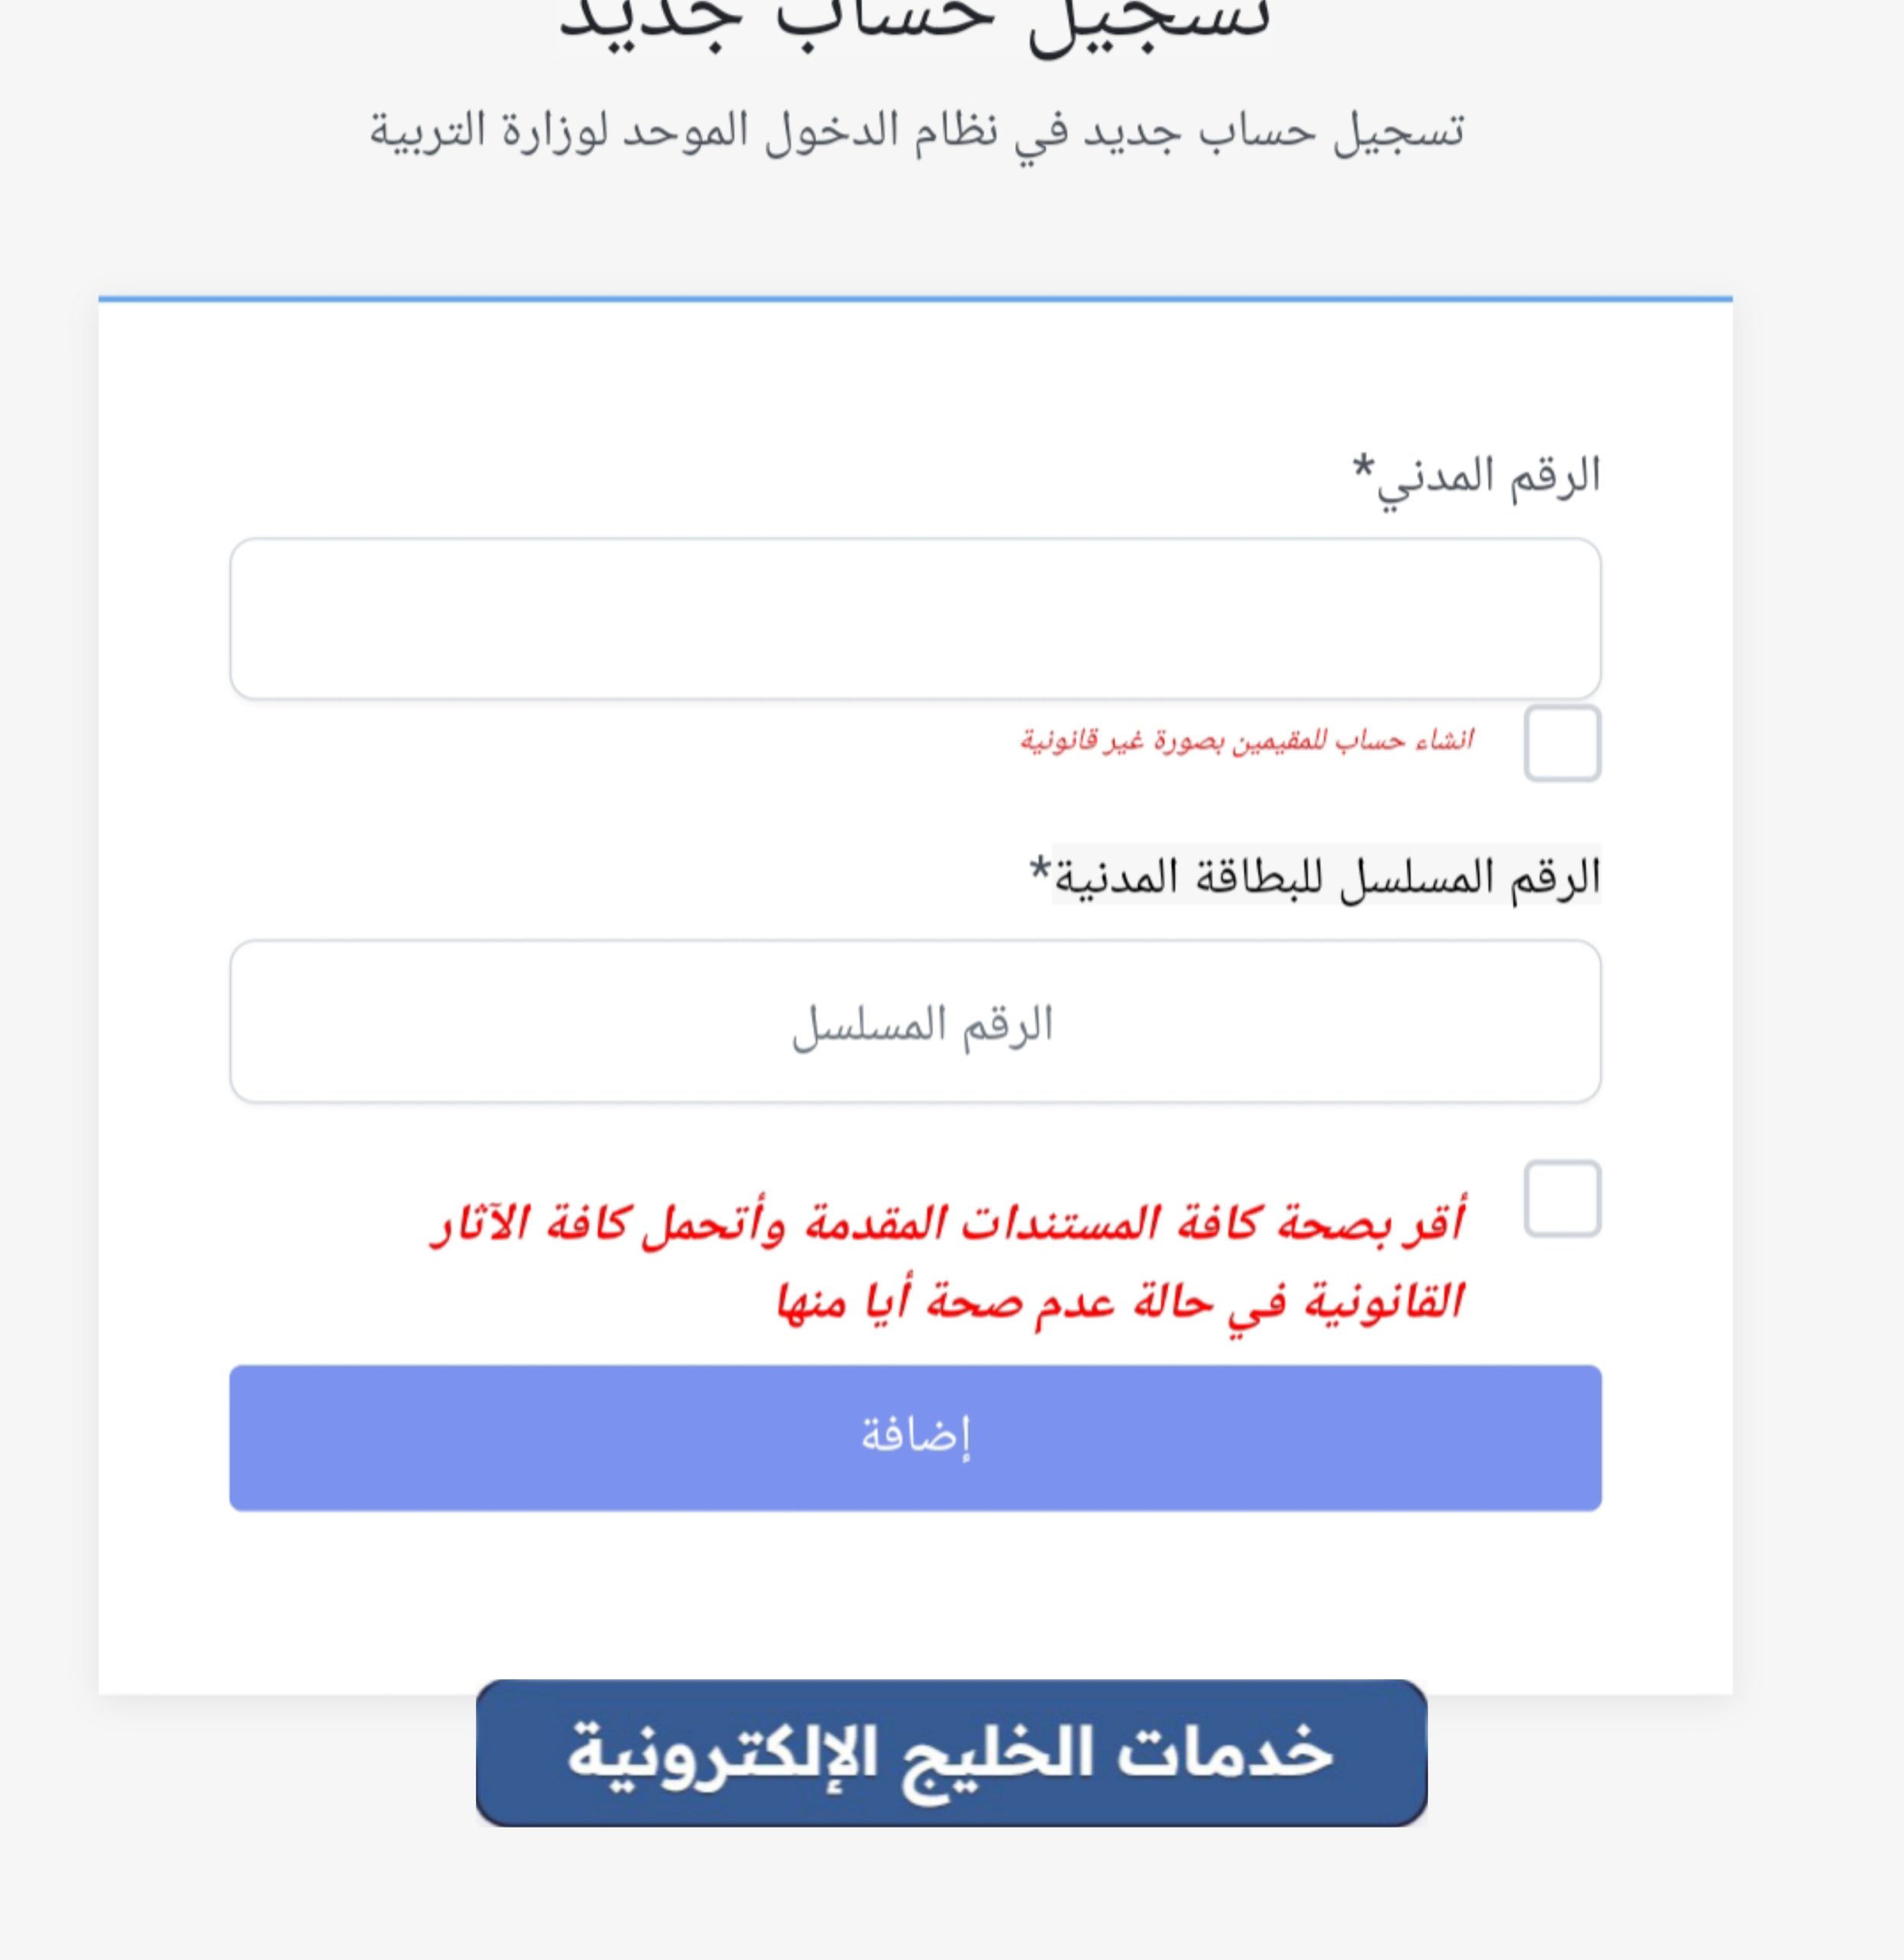The width and height of the screenshot is (1904, 1960).
Task: Click the subtitle about نظام الدخول الموحد
Action: click(916, 132)
